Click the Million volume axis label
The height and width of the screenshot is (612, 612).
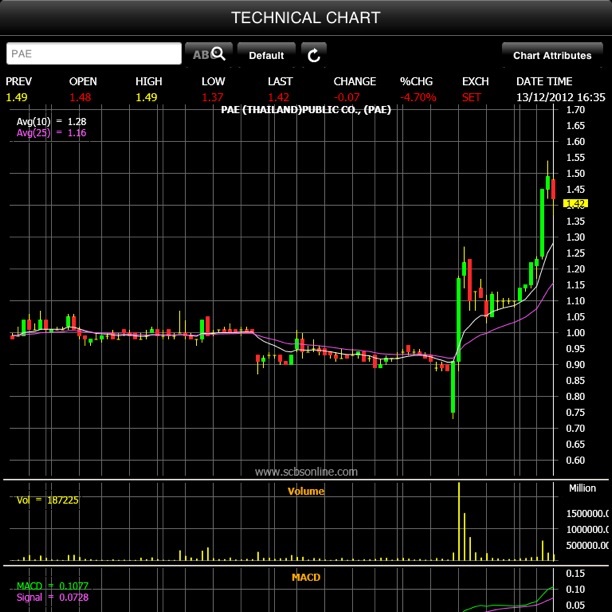(x=582, y=488)
